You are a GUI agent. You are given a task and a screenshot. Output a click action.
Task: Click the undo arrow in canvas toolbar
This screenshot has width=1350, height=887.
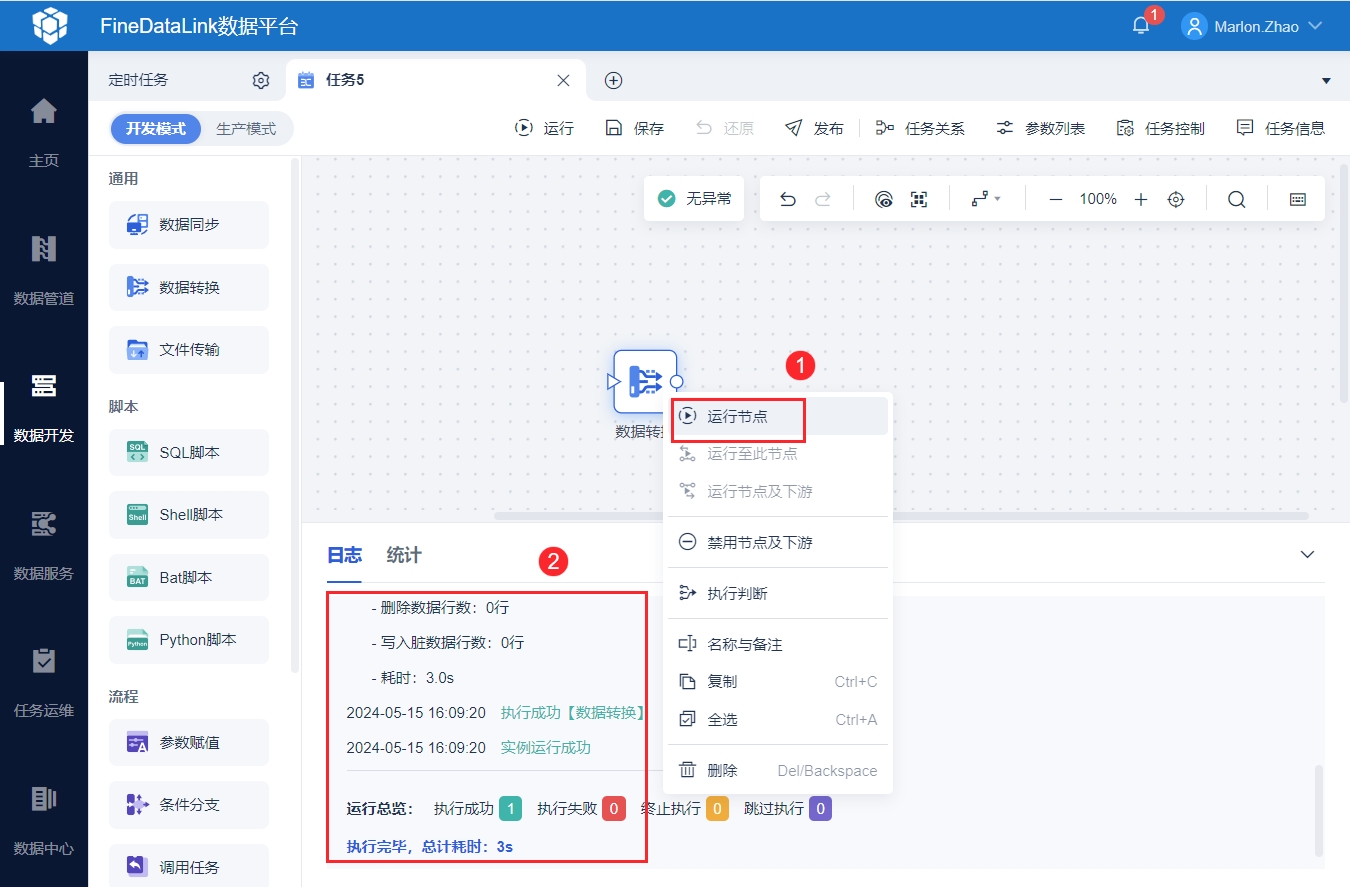click(x=788, y=199)
